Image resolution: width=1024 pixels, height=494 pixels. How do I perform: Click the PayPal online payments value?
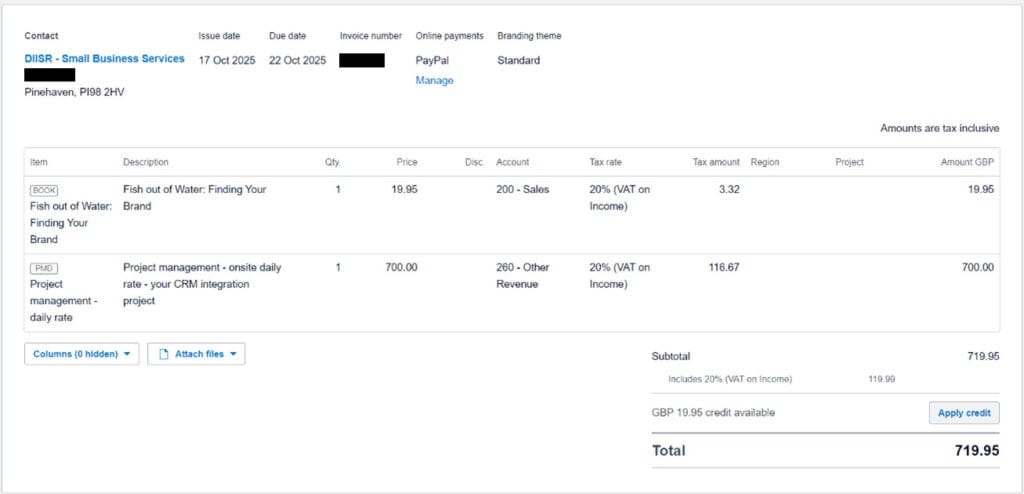[x=432, y=60]
